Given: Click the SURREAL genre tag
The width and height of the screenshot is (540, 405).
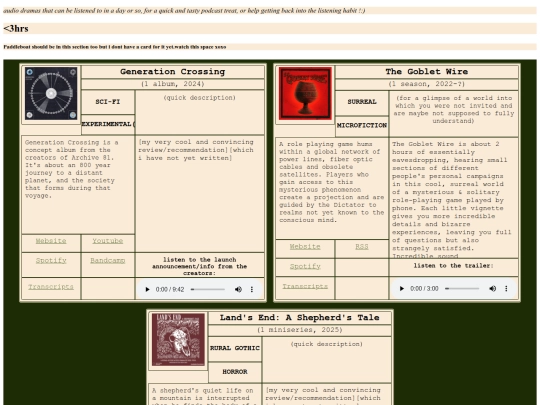Looking at the screenshot, I should click(362, 102).
